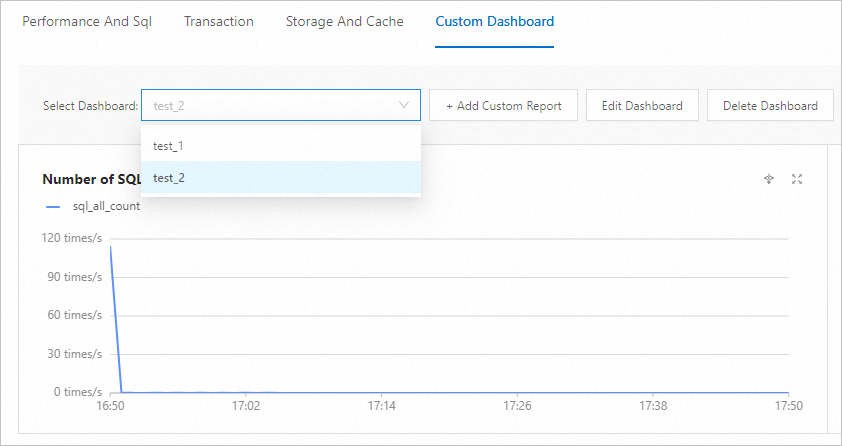Click the 17:14 time axis label

click(382, 407)
